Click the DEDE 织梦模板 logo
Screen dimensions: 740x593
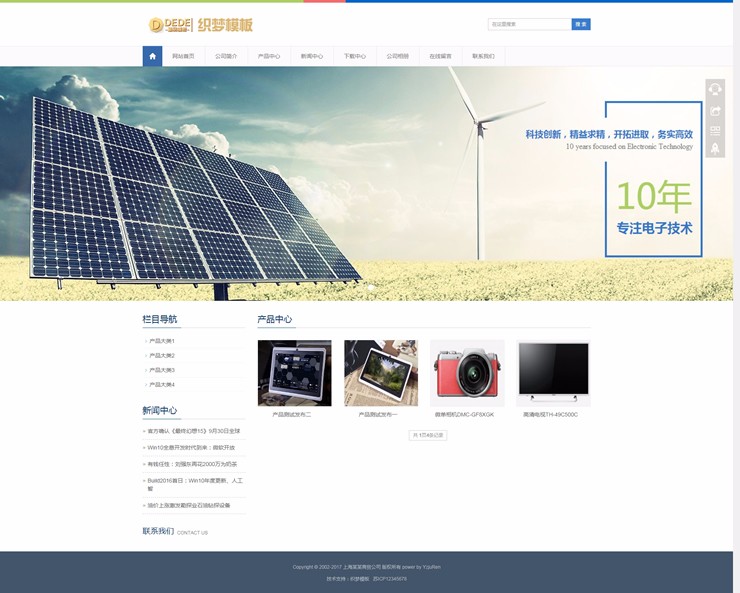[201, 25]
